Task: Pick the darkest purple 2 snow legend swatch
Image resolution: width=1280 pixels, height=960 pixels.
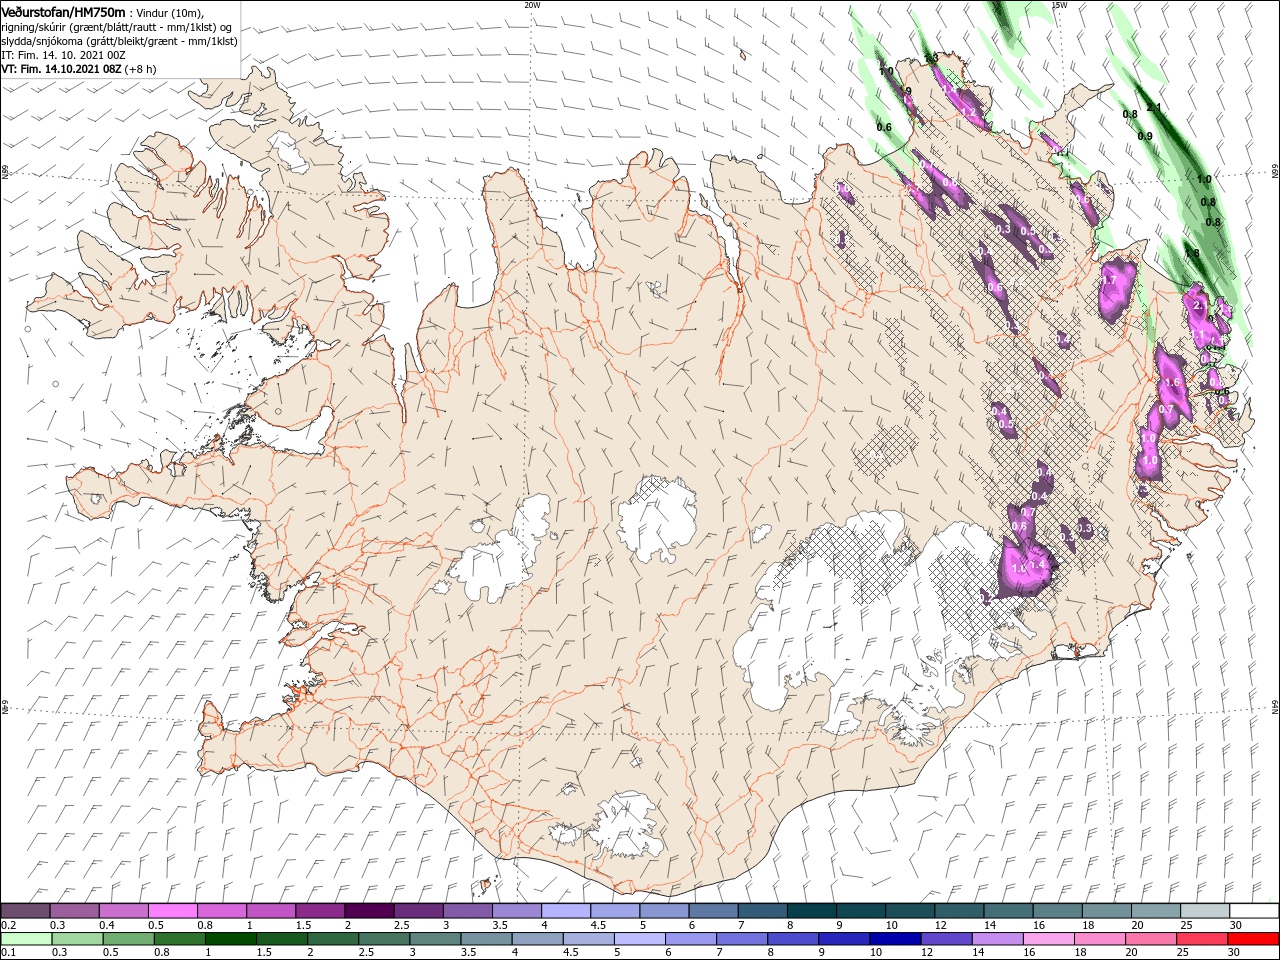Action: coord(368,911)
